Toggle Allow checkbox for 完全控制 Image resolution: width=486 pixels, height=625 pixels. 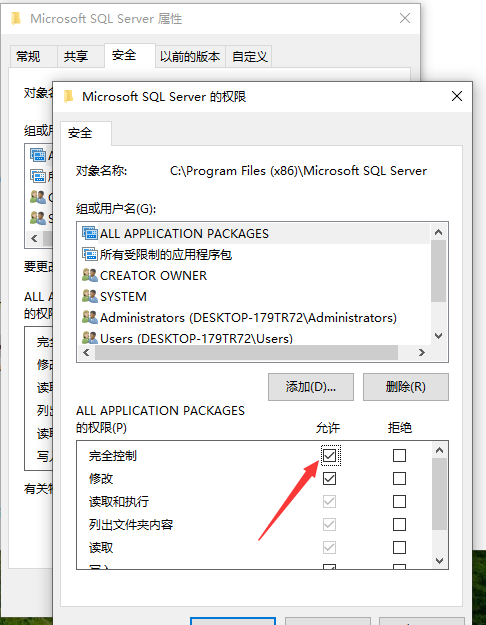click(329, 455)
